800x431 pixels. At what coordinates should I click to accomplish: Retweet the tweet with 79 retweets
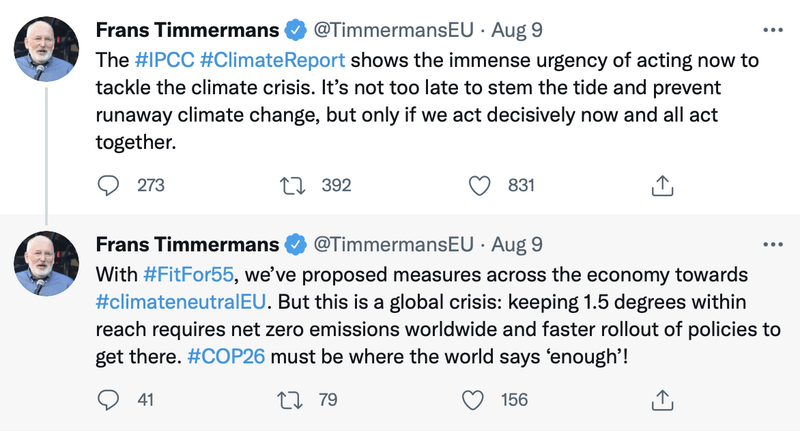coord(290,400)
